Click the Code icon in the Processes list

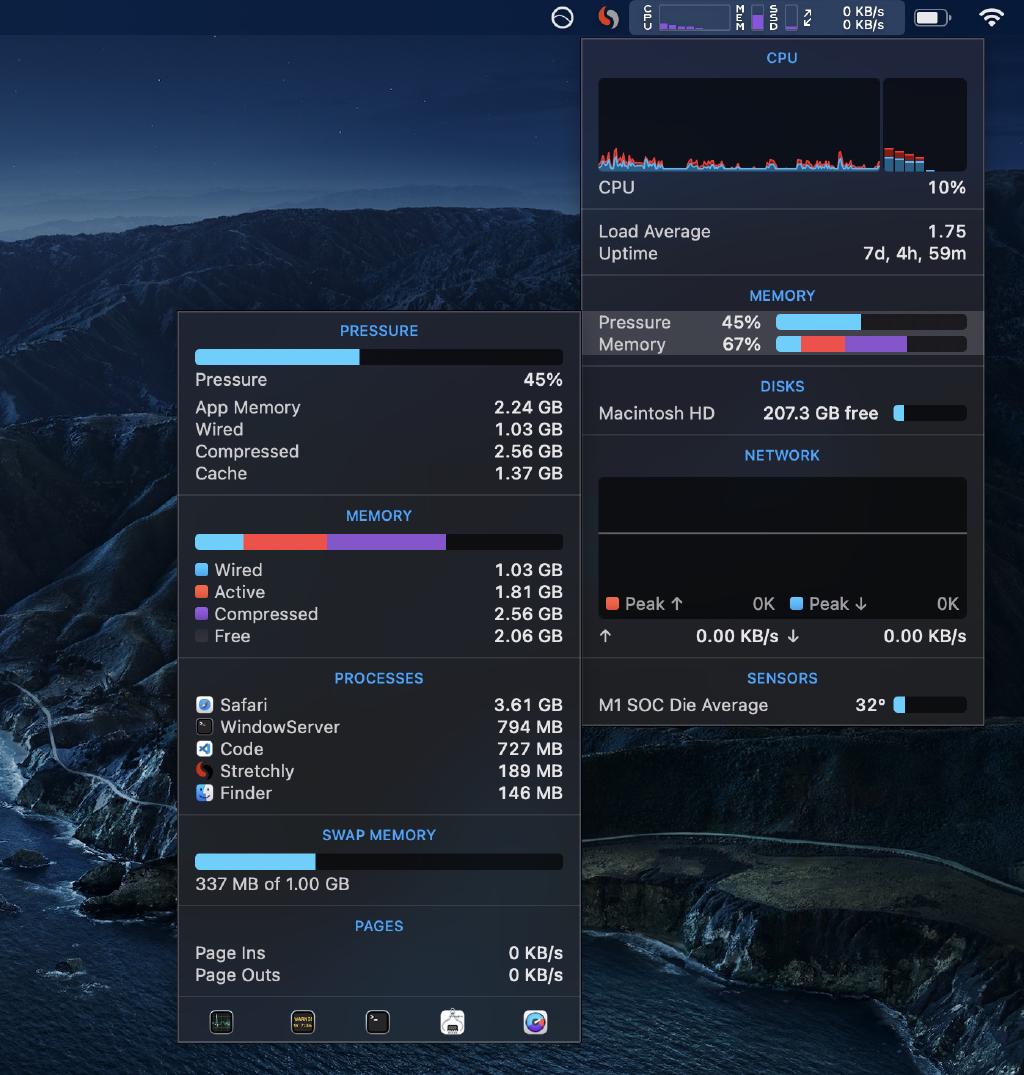tap(205, 749)
